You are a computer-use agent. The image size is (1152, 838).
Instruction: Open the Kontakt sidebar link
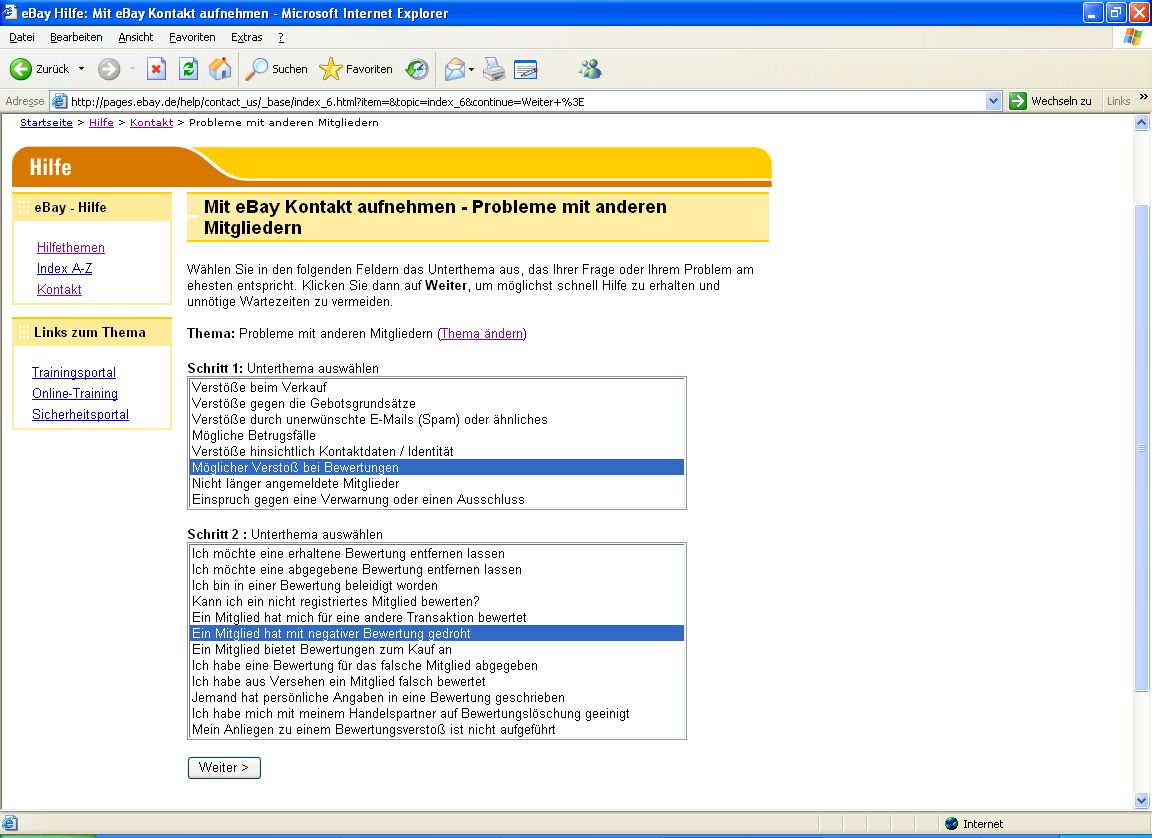59,289
